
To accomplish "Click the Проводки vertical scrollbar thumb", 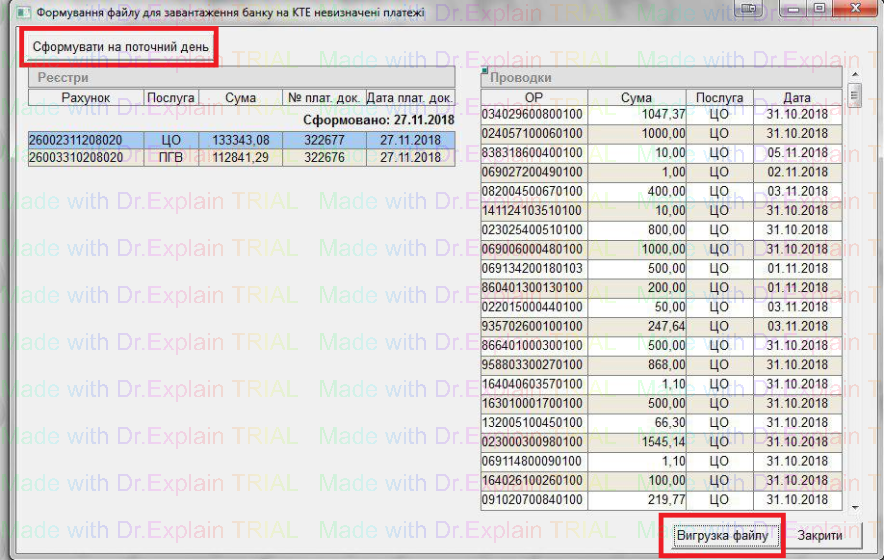I will 854,96.
